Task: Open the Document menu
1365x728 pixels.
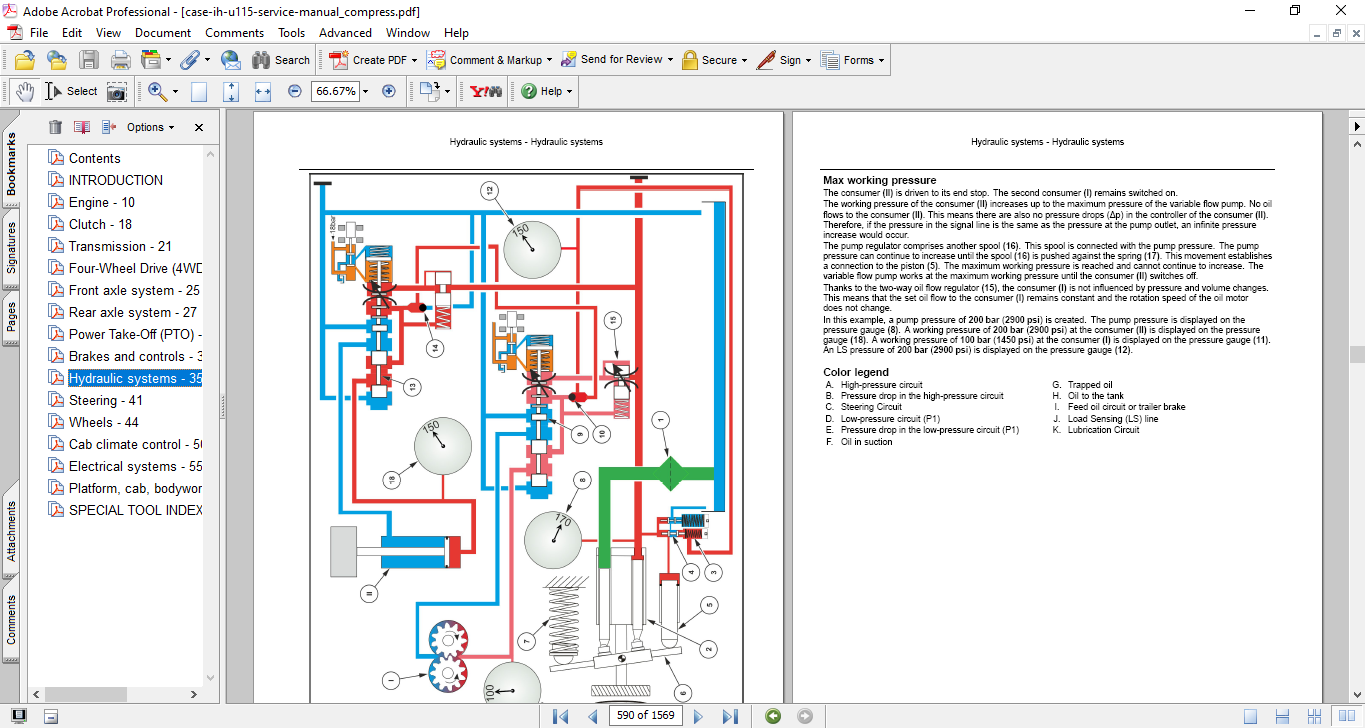Action: pyautogui.click(x=163, y=33)
